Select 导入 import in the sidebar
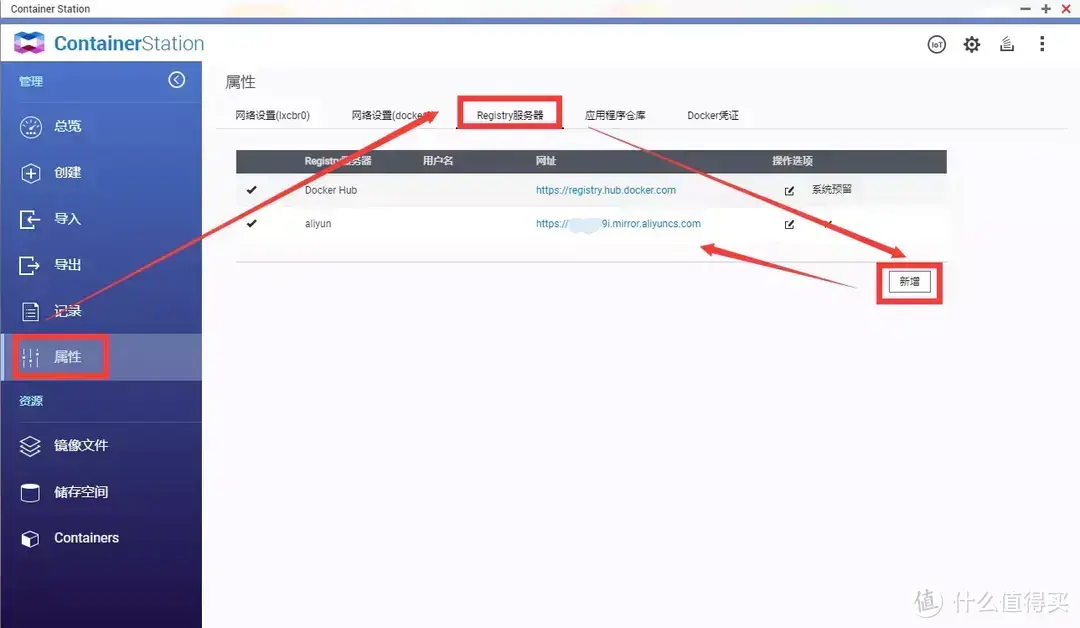1080x628 pixels. [67, 218]
